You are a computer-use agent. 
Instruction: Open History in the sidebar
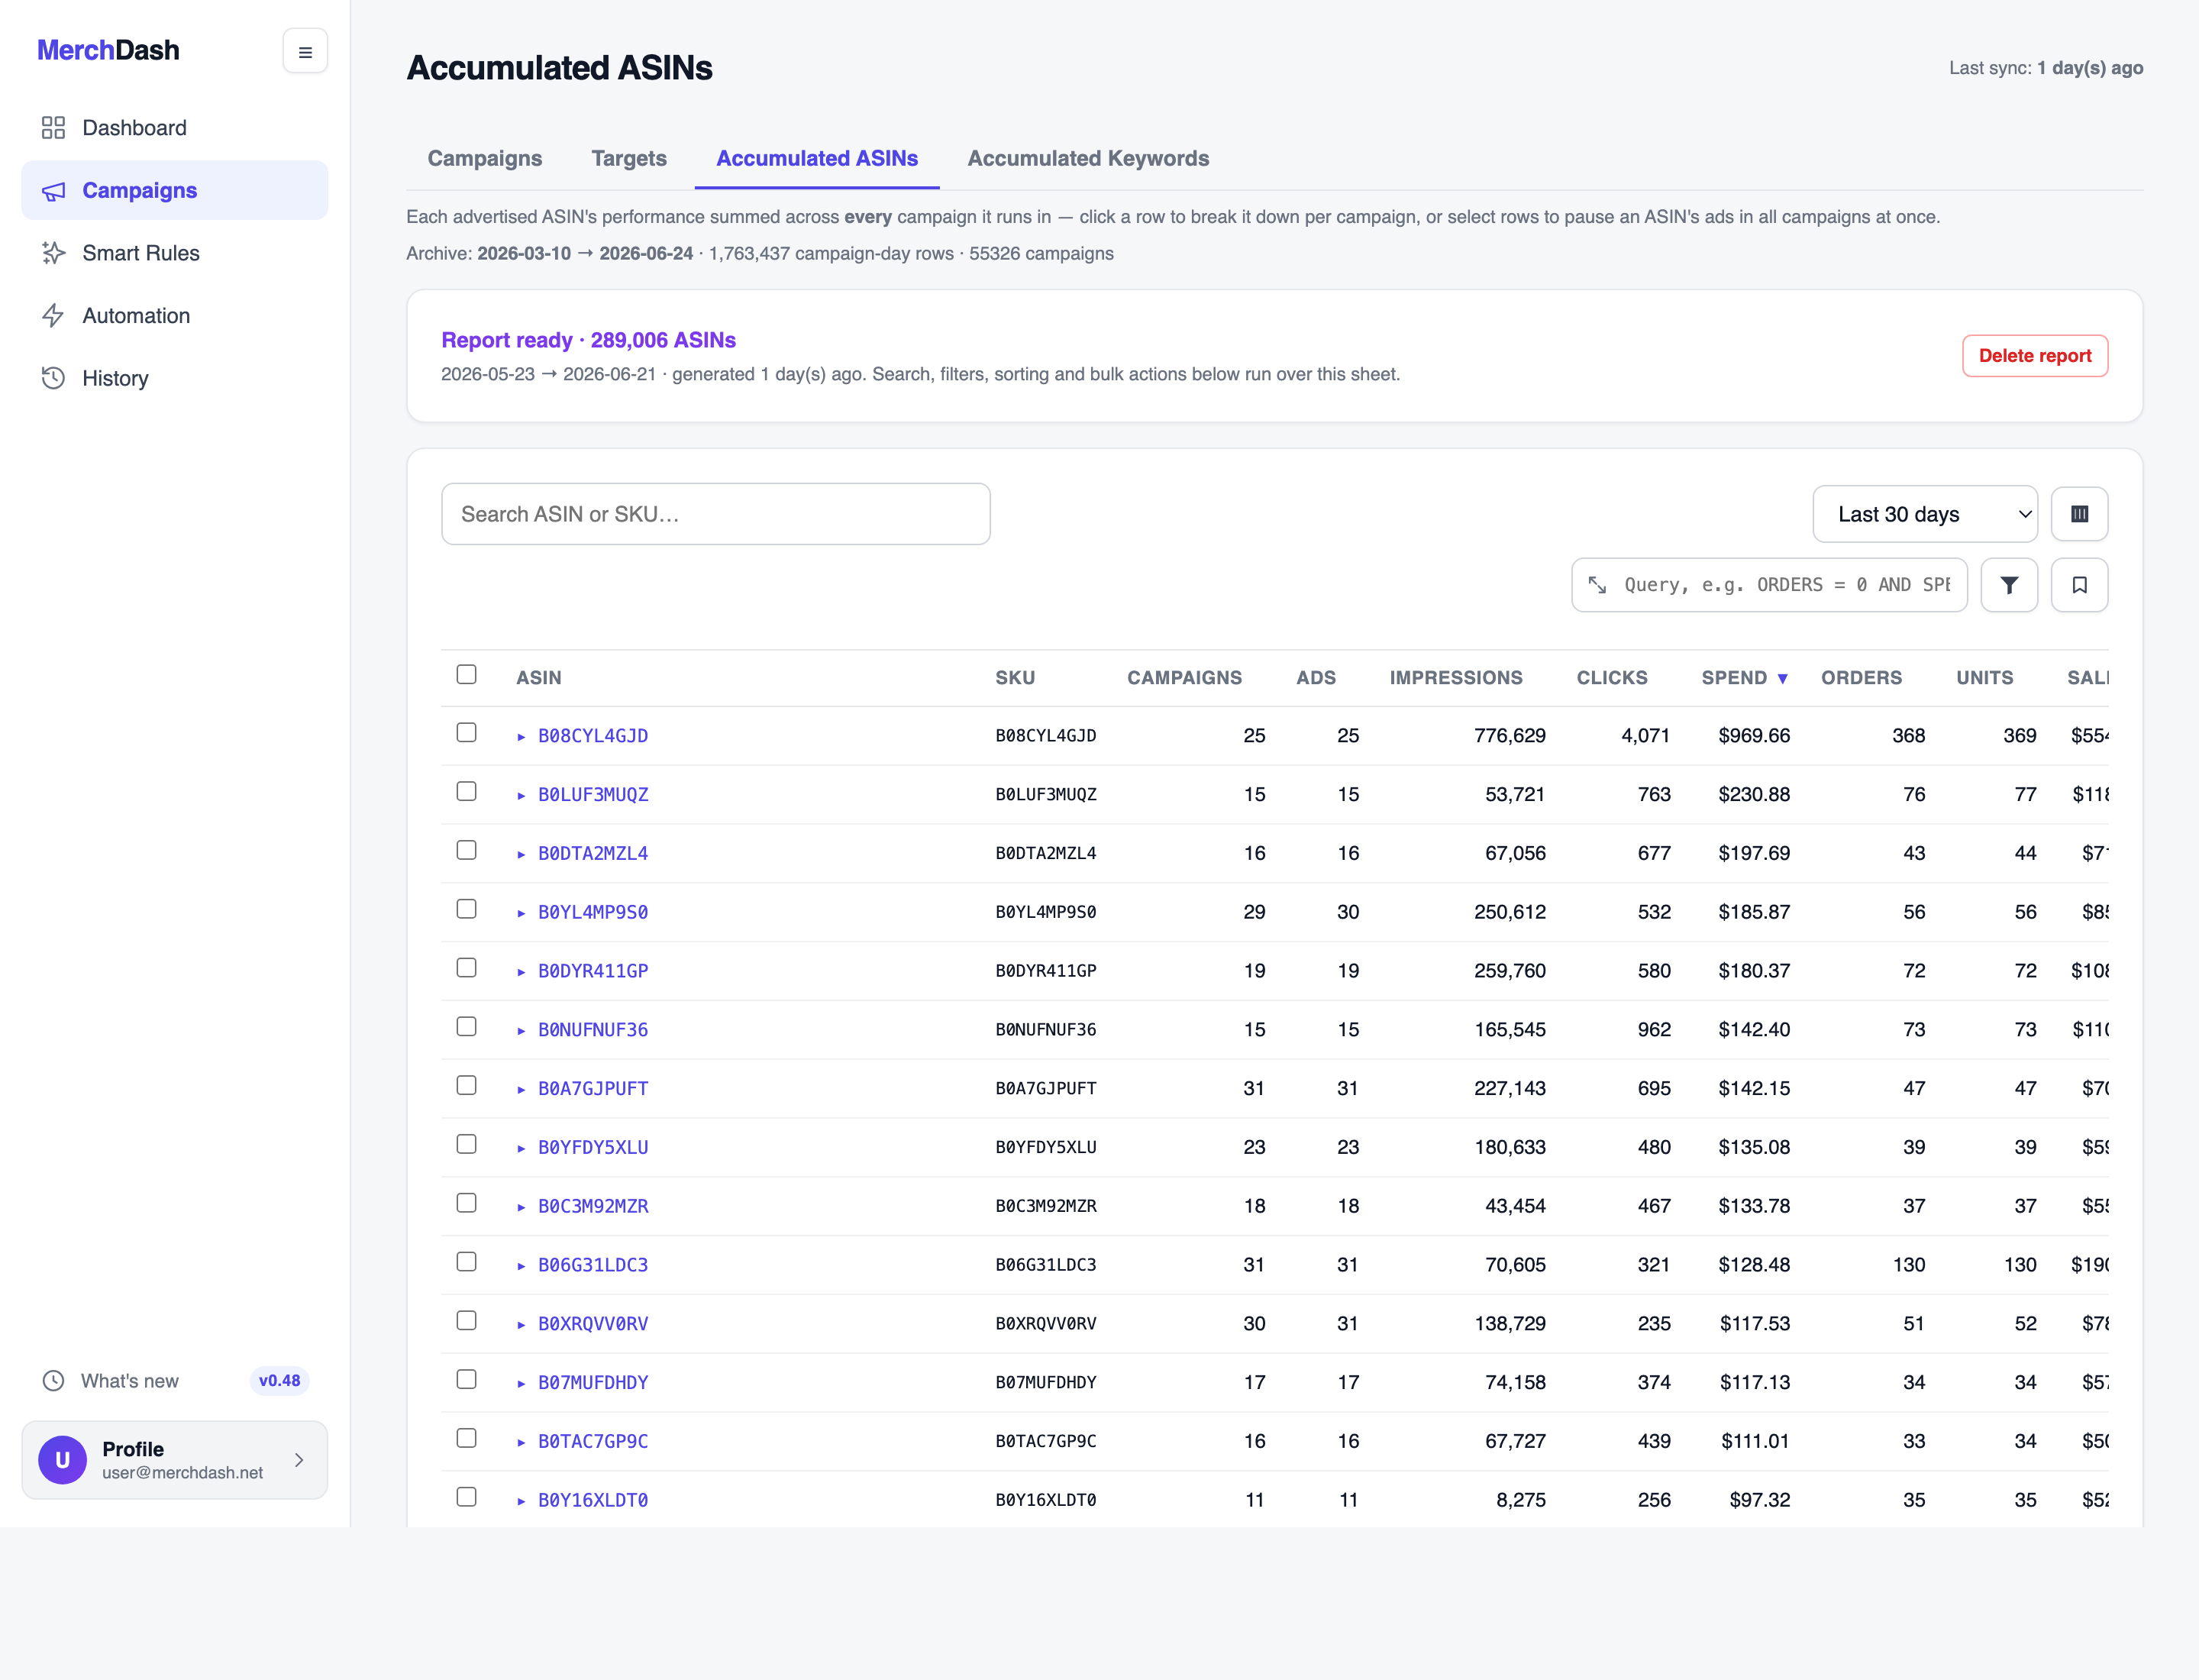175,378
